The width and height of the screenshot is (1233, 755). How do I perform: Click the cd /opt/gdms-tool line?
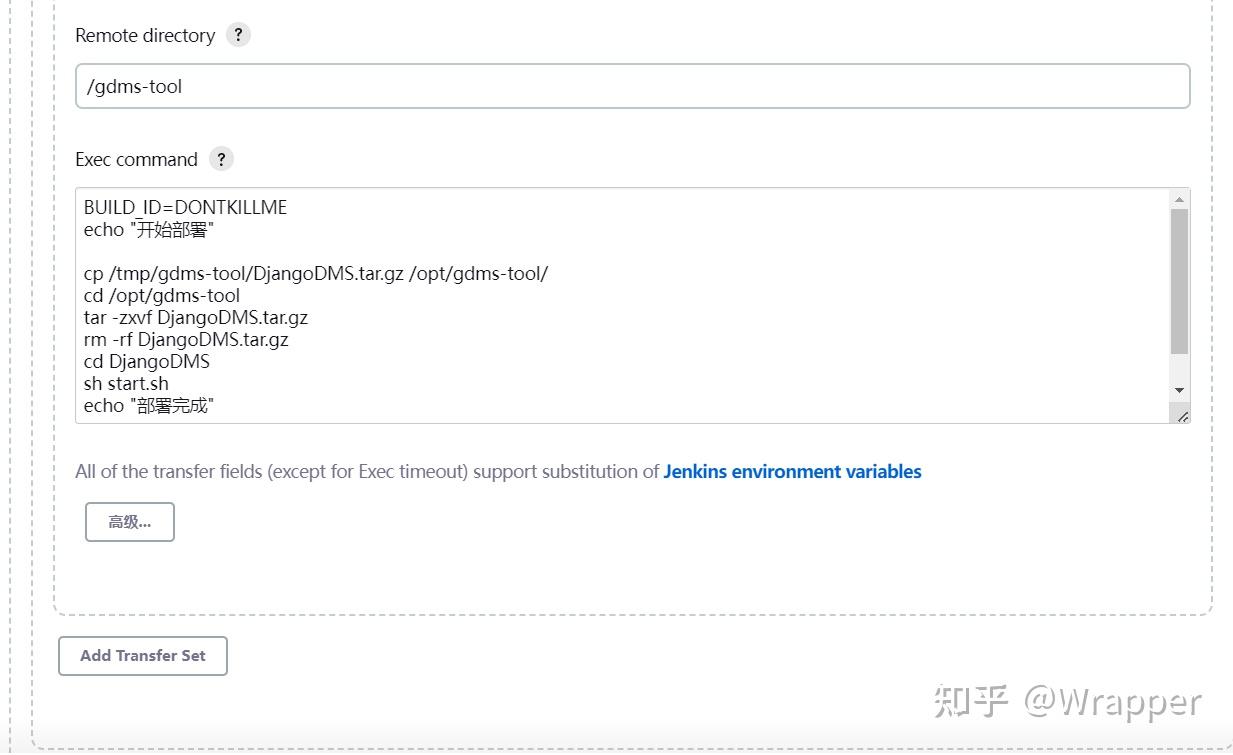tap(162, 296)
